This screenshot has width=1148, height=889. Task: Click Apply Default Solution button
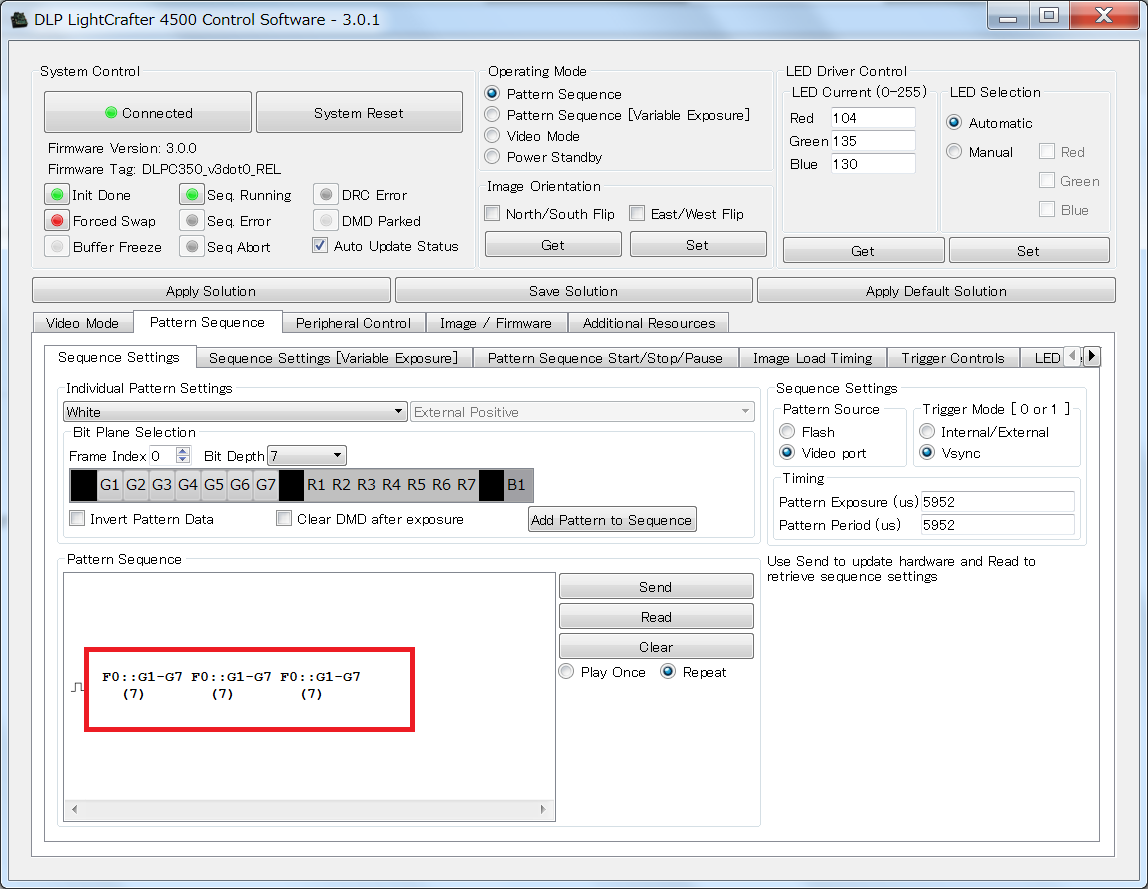tap(936, 291)
